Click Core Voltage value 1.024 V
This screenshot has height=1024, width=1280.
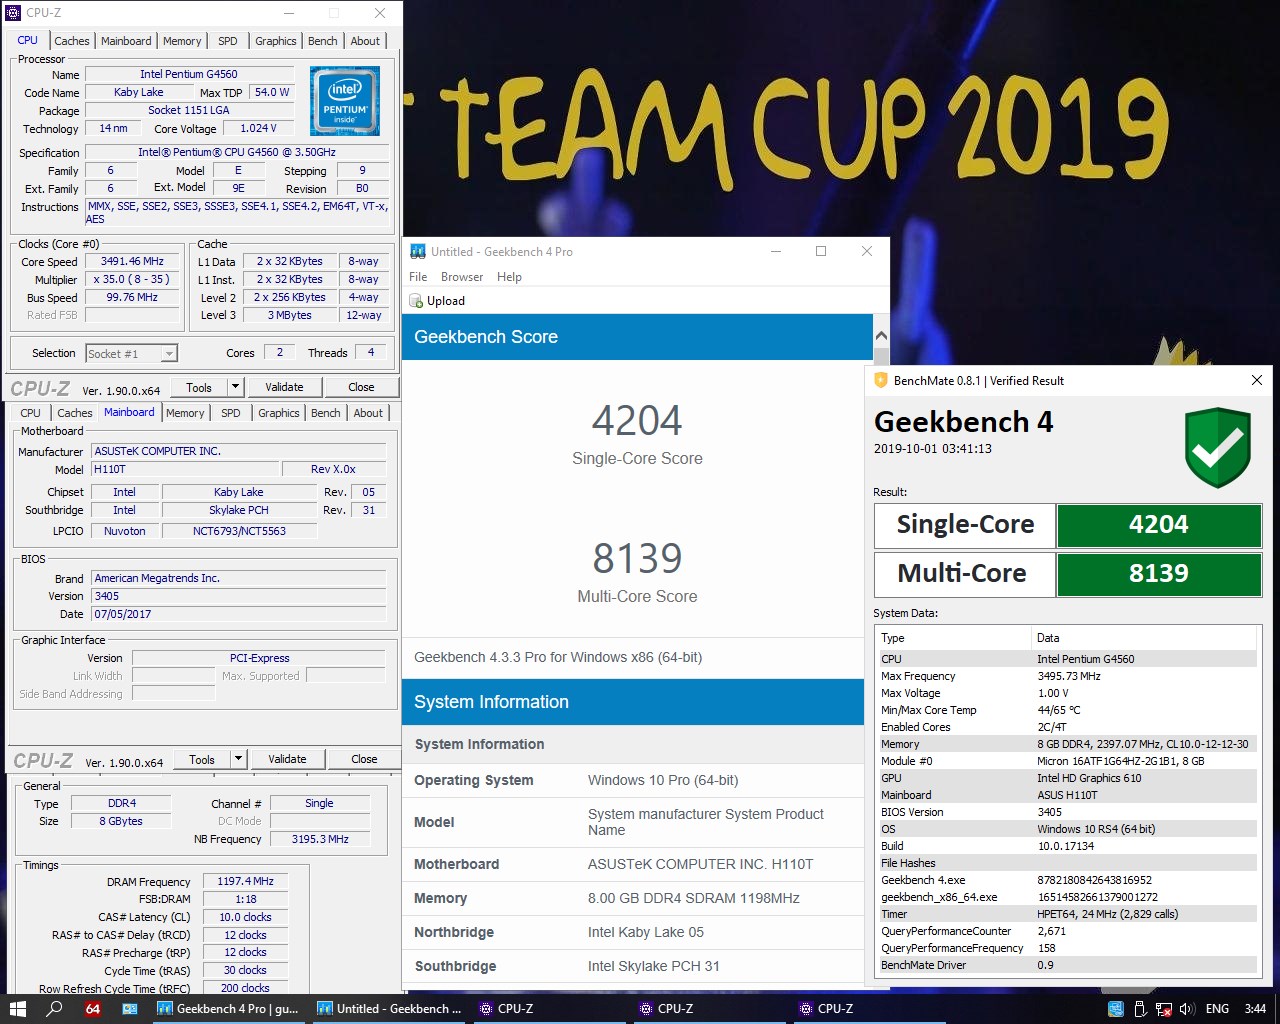coord(258,128)
